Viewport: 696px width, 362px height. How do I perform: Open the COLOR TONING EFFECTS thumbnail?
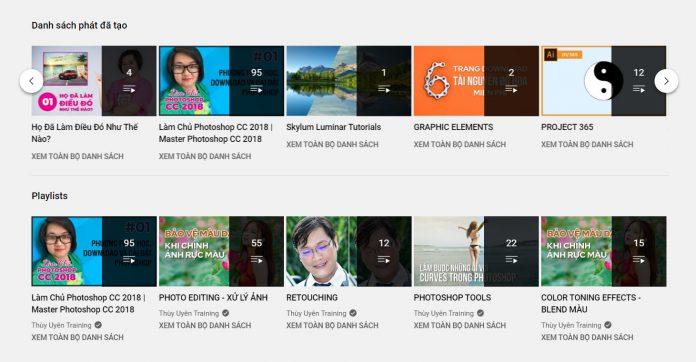[603, 252]
